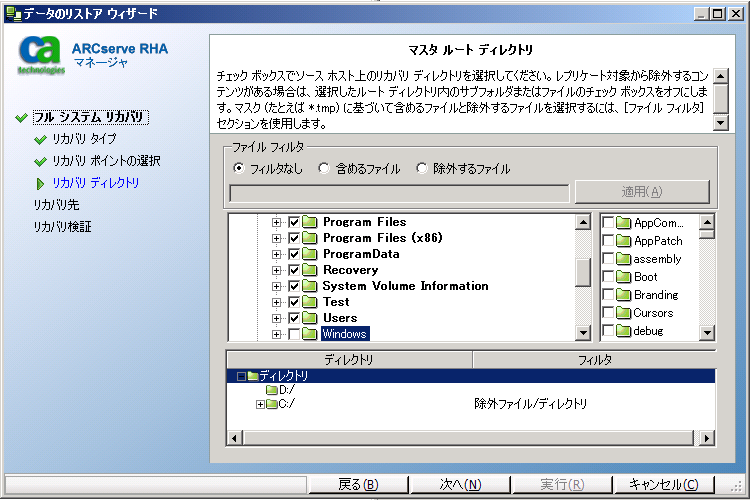This screenshot has height=500, width=750.
Task: Click the ディレクトリ root folder icon
Action: (x=253, y=376)
